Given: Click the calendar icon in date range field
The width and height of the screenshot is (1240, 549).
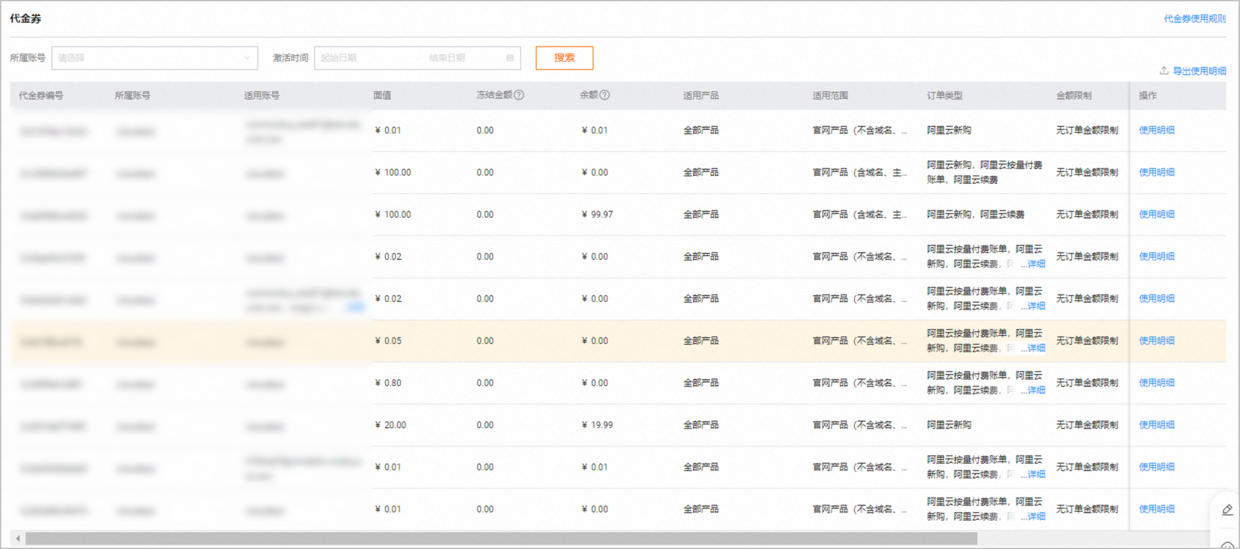Looking at the screenshot, I should tap(510, 58).
